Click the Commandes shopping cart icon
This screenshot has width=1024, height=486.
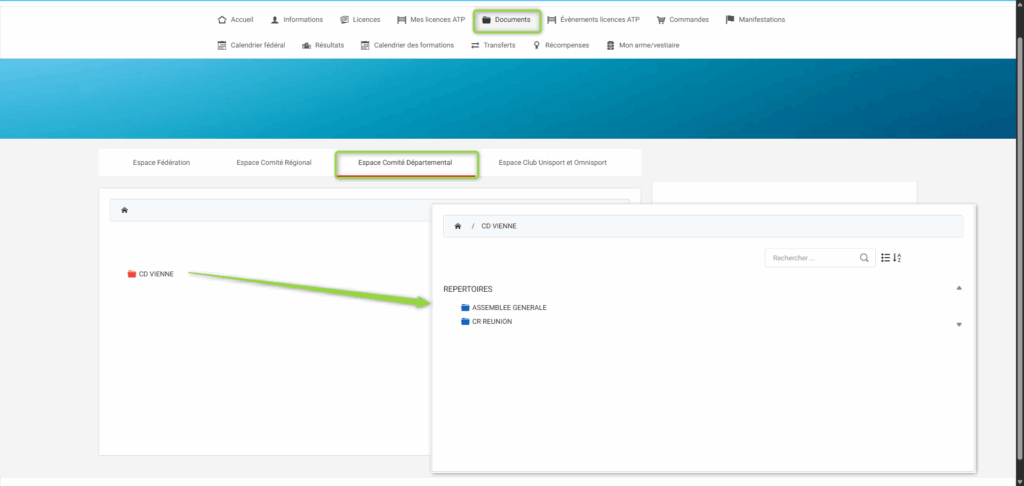(661, 19)
